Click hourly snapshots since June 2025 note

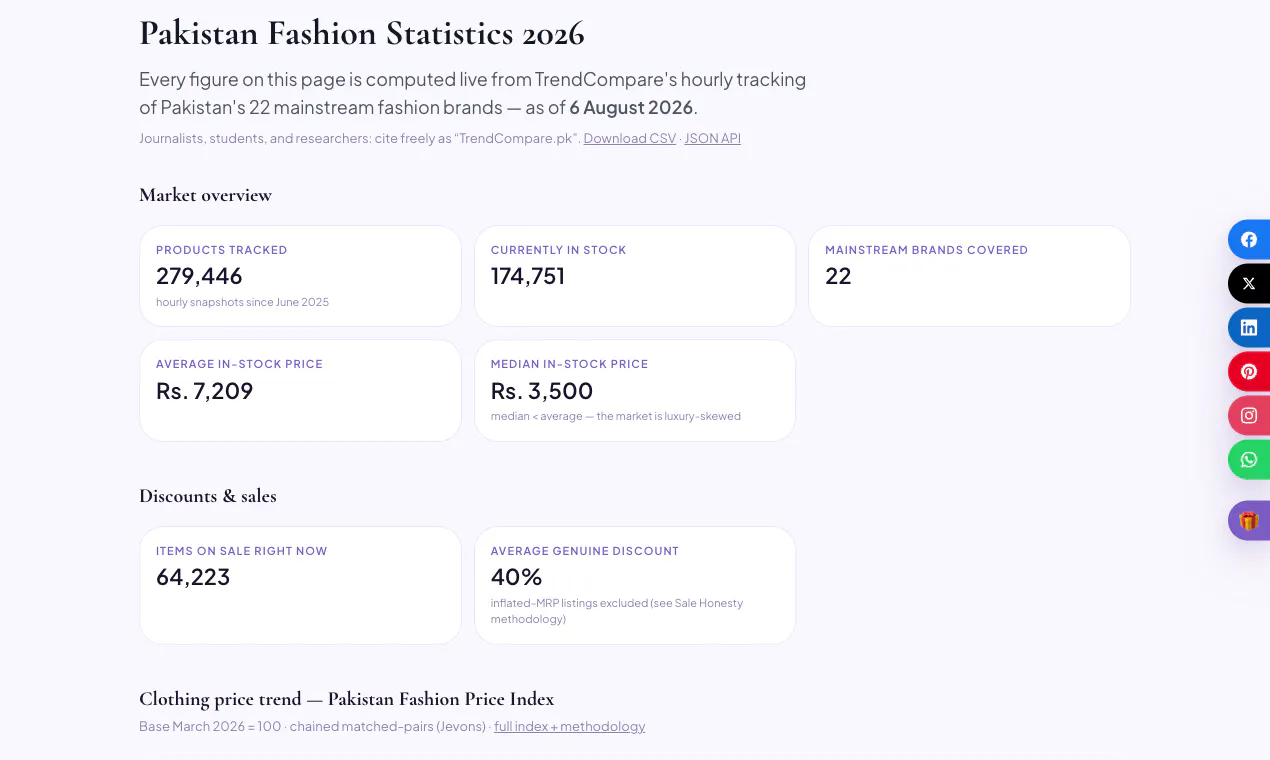click(242, 302)
